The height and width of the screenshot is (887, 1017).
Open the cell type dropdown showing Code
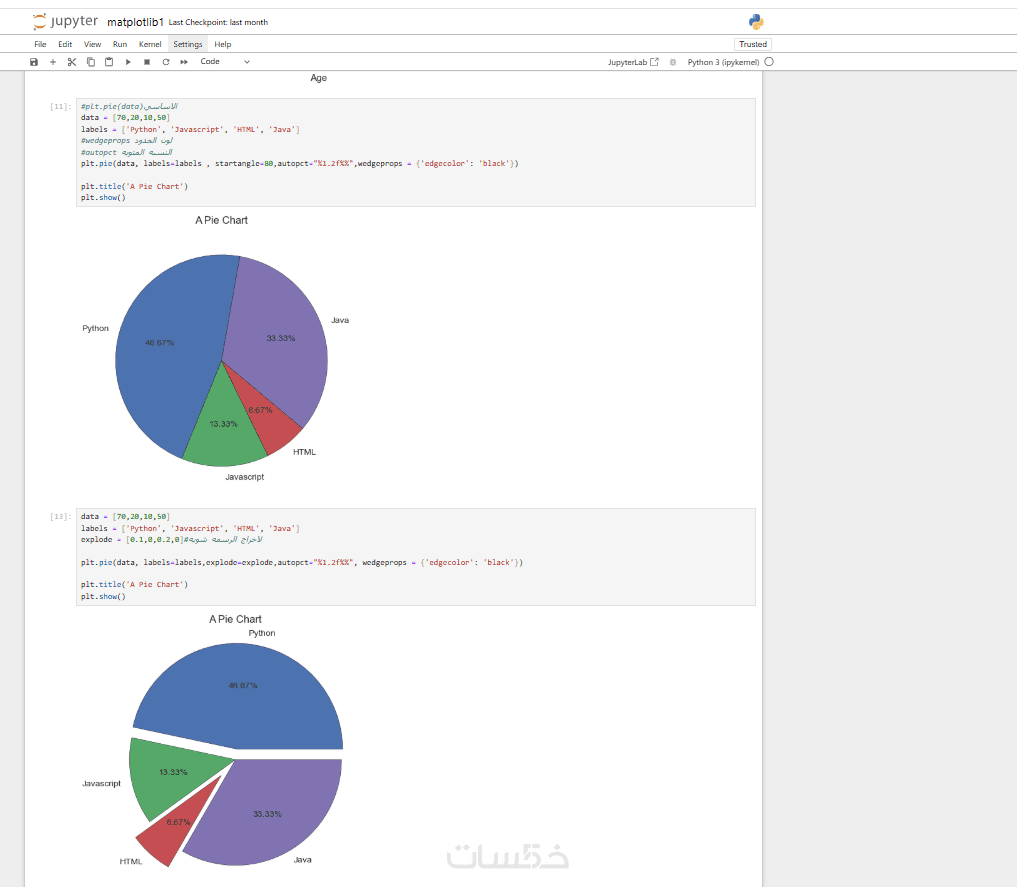click(x=224, y=62)
